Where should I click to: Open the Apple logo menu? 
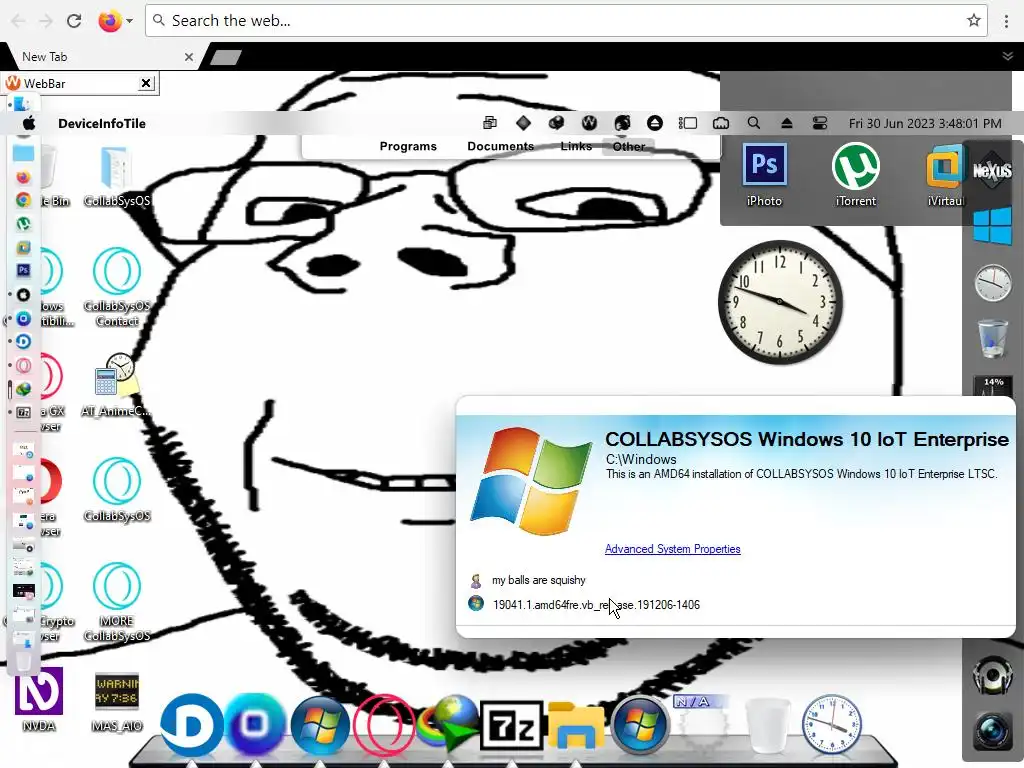click(x=29, y=123)
